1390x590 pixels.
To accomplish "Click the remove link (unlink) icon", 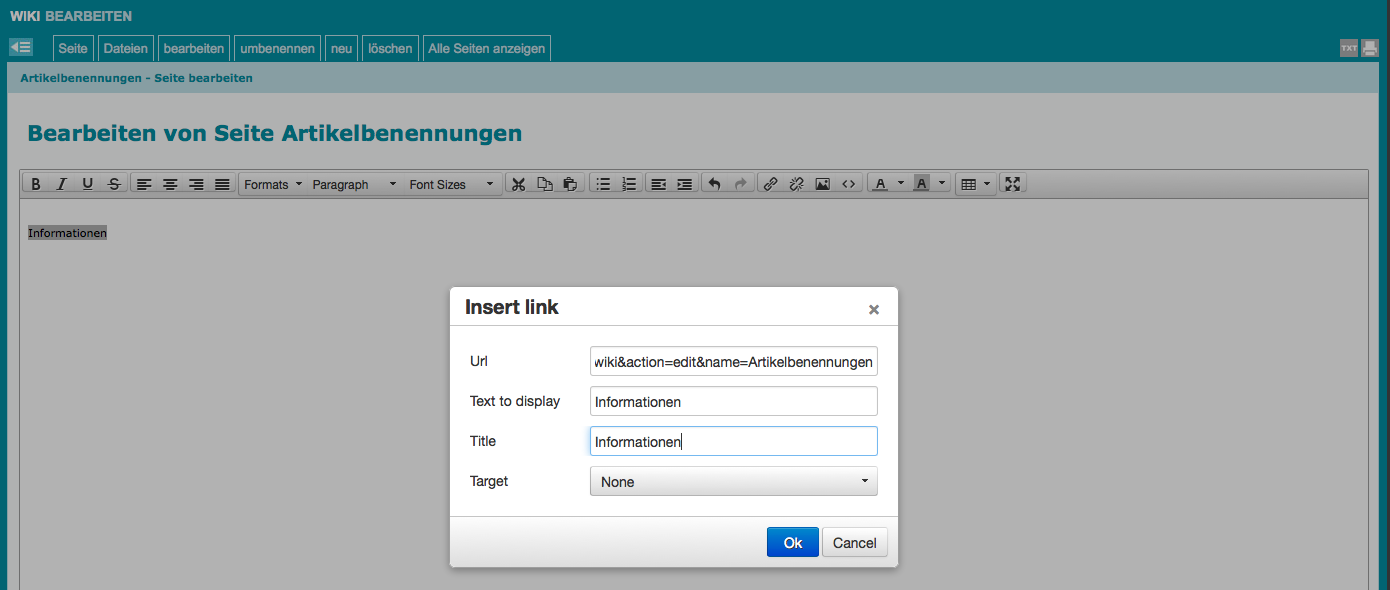I will pos(796,184).
